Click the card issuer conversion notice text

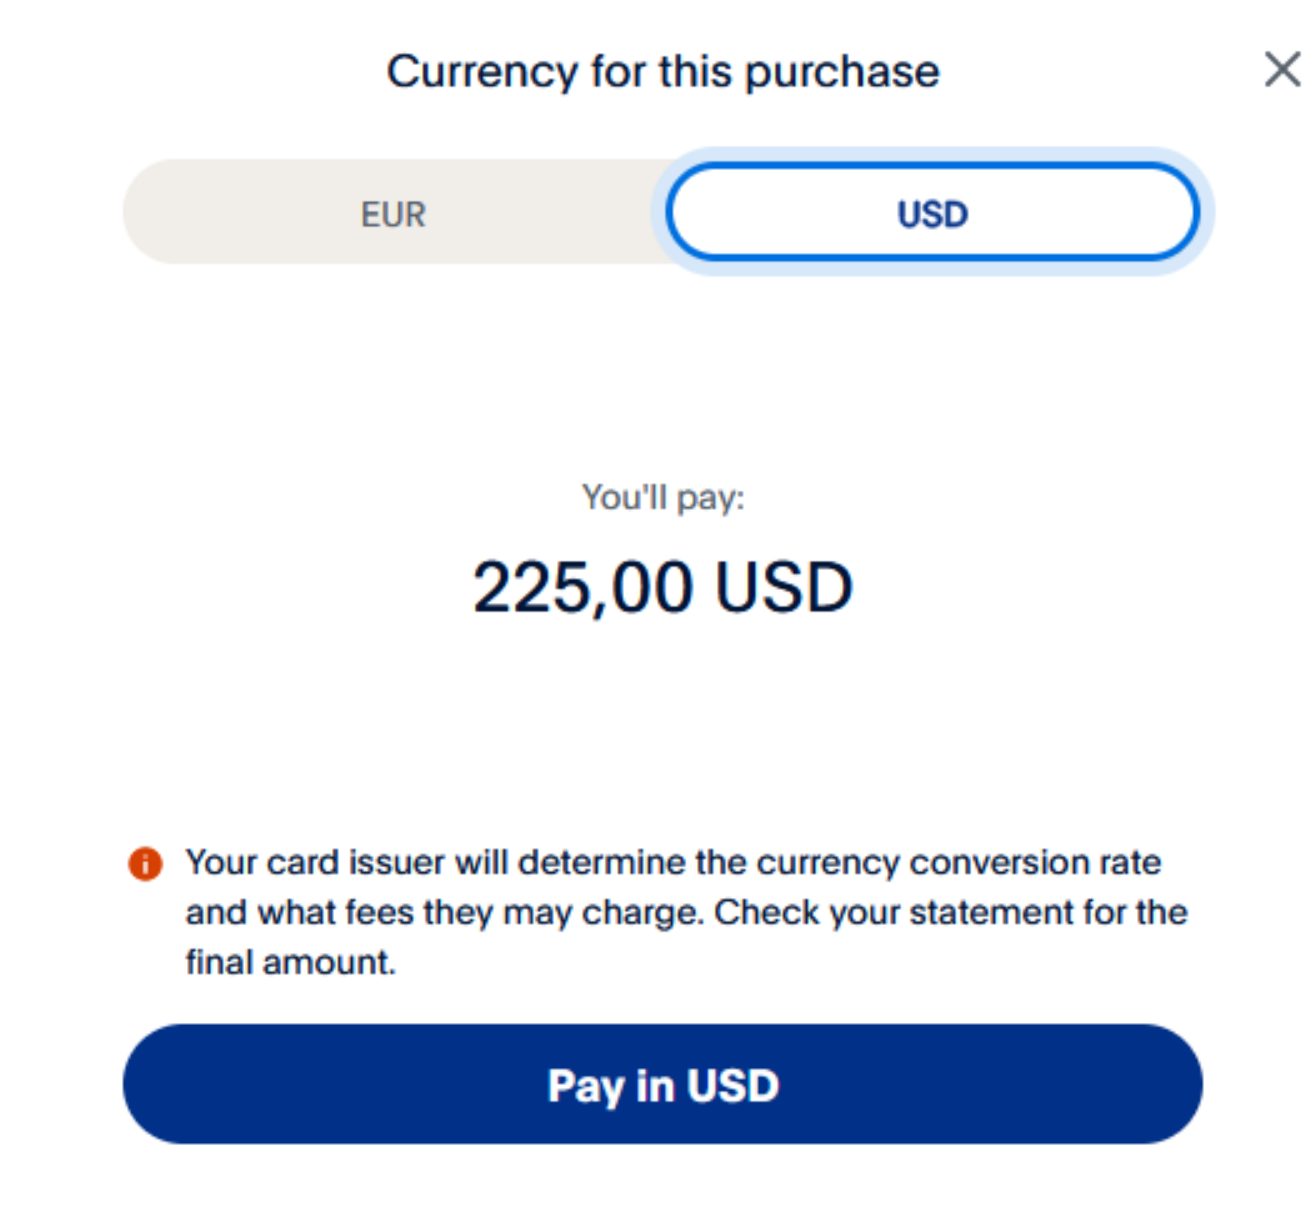coord(672,862)
